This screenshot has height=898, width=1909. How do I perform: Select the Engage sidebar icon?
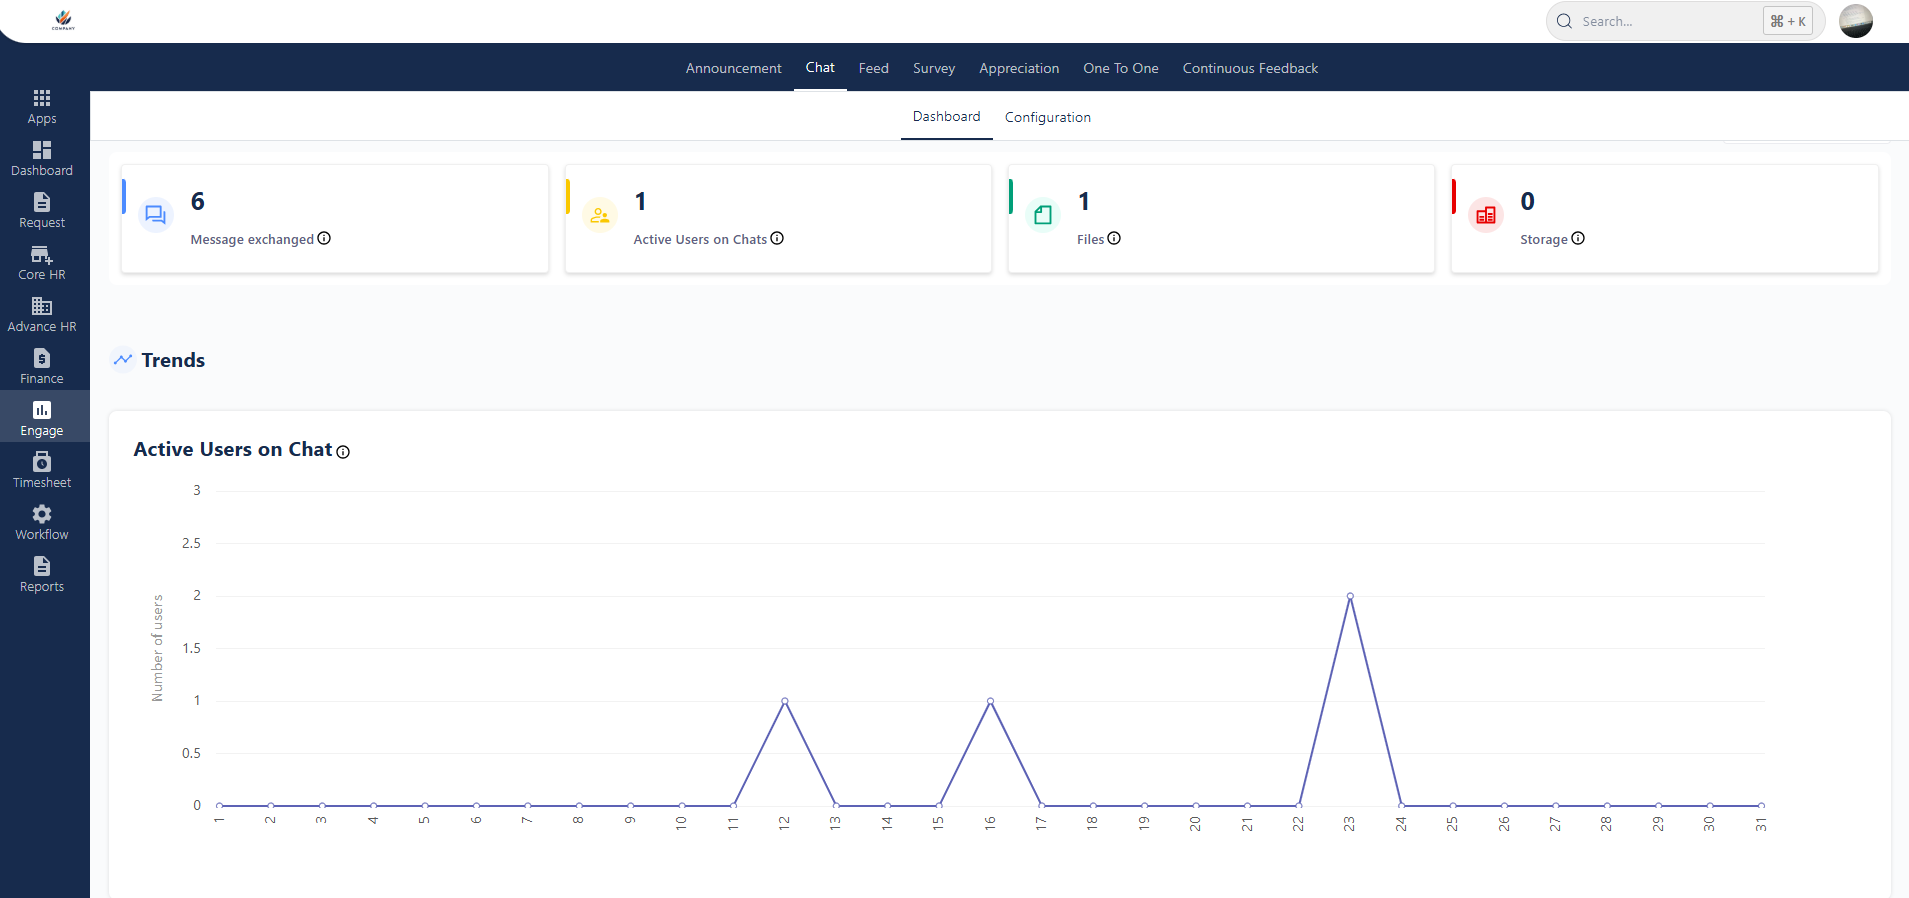(x=42, y=410)
